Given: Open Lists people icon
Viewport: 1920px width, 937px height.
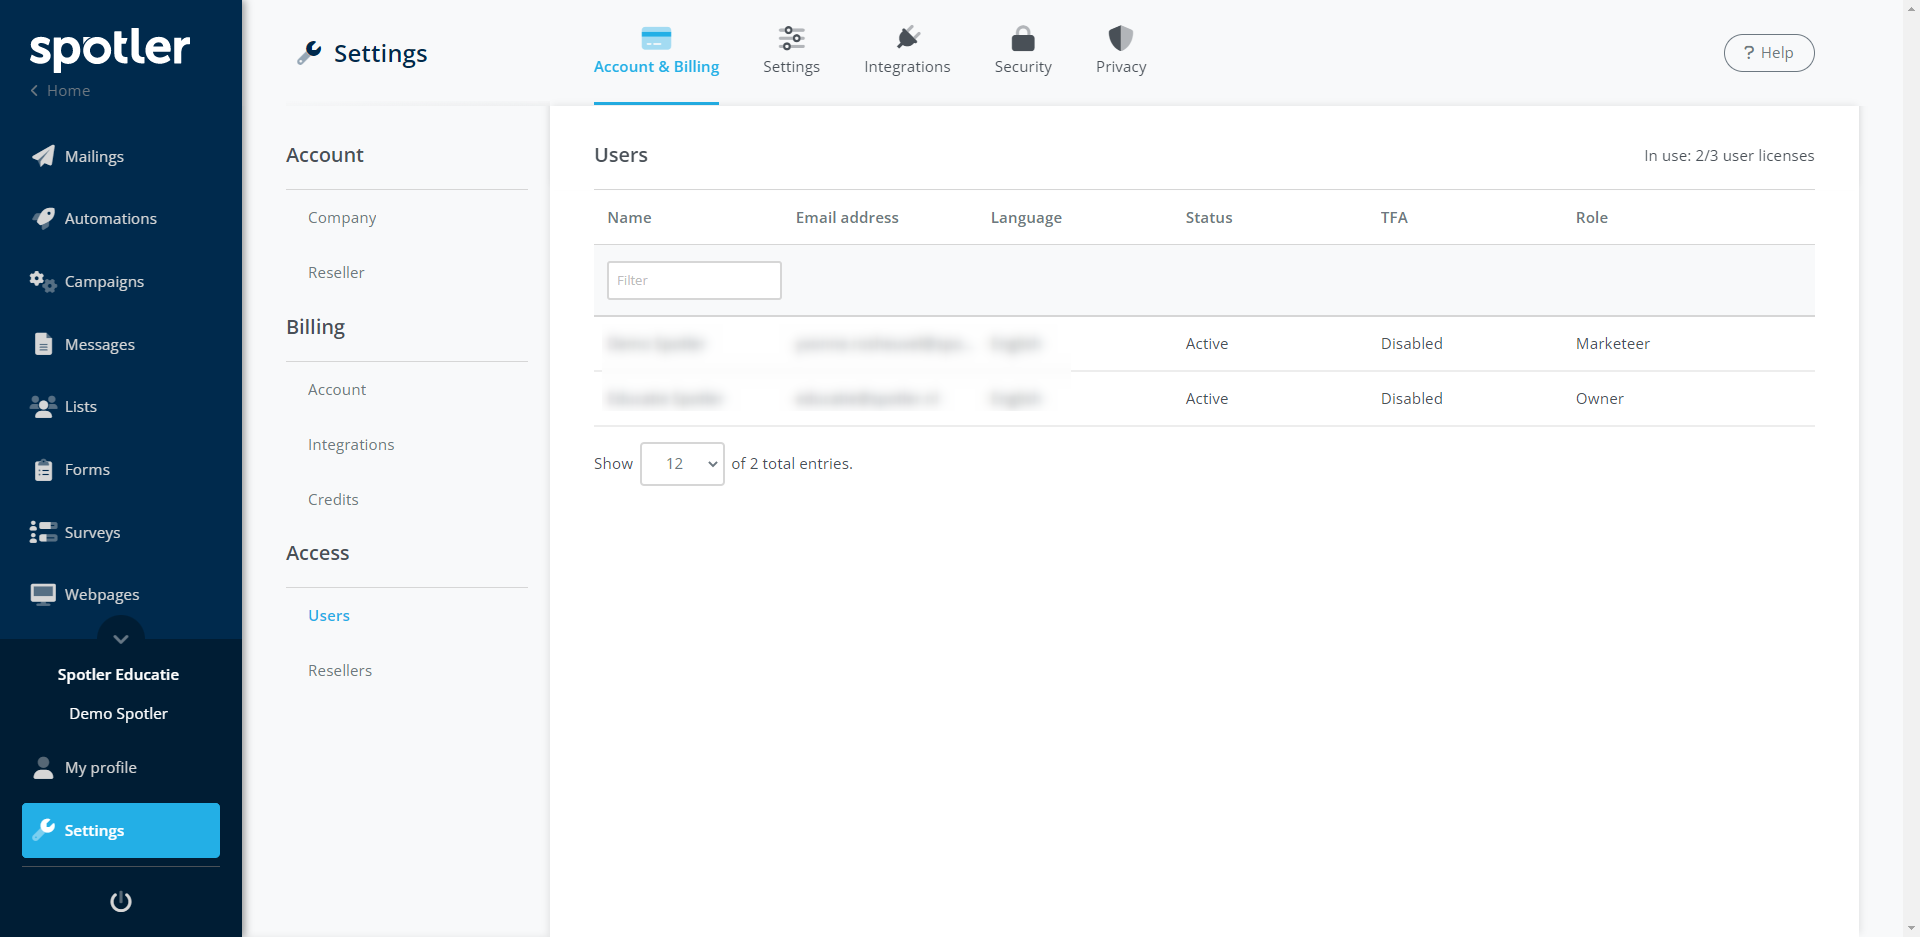Looking at the screenshot, I should 43,406.
